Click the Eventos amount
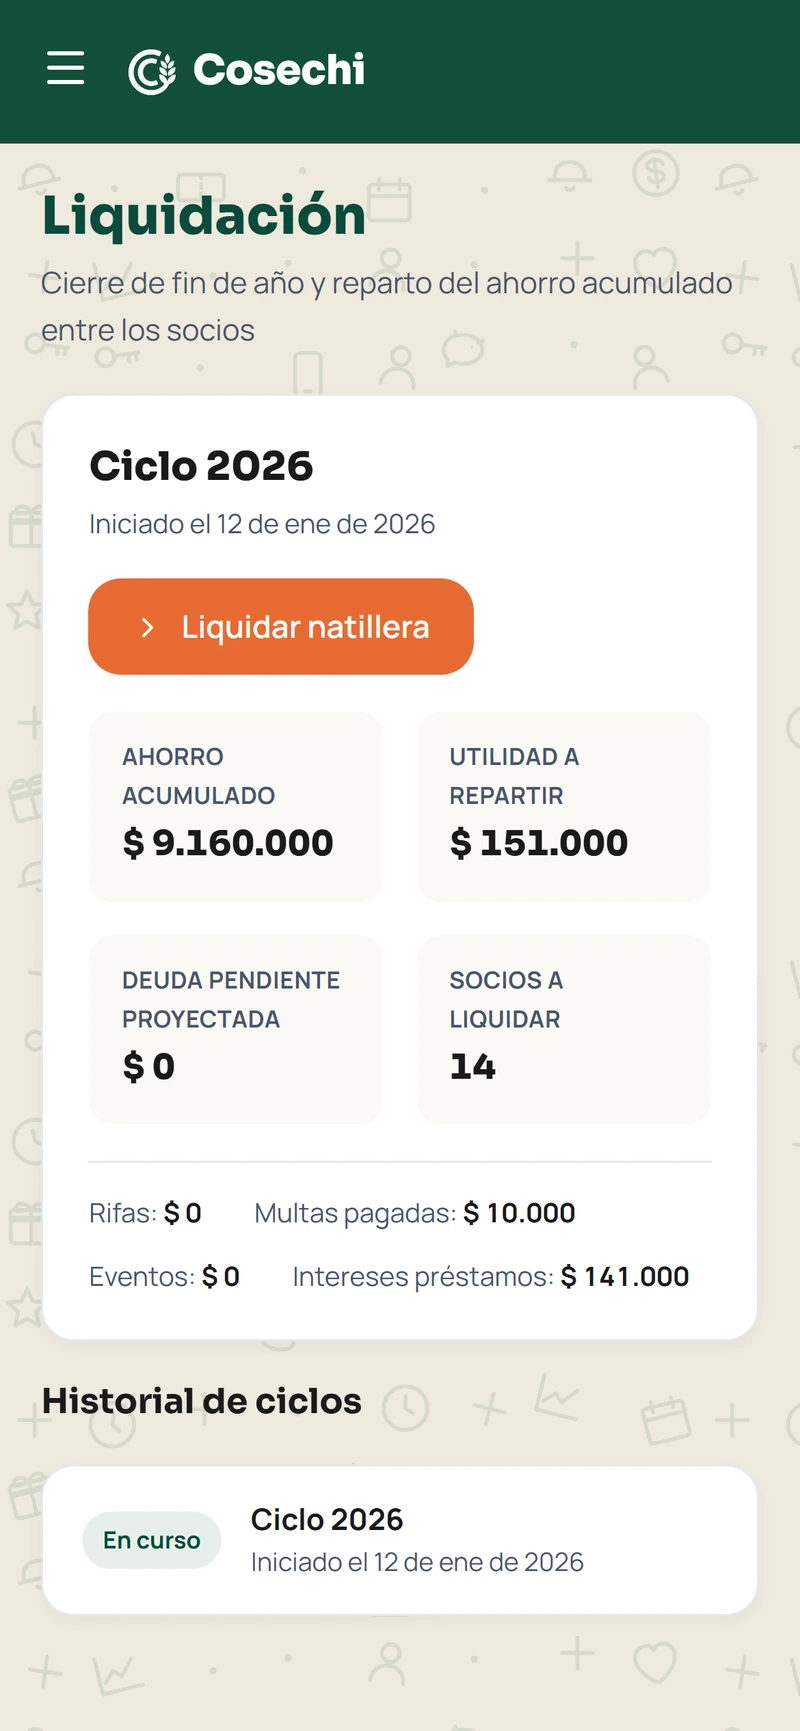 [x=221, y=1276]
